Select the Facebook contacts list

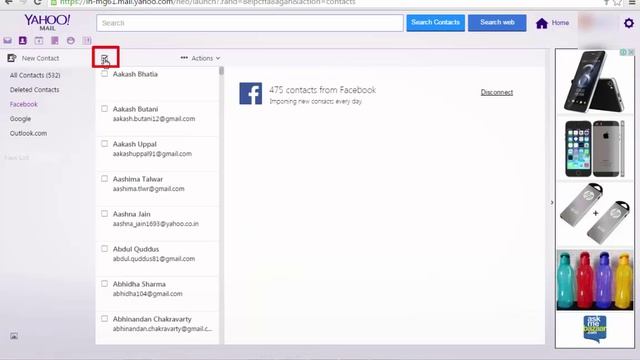[x=24, y=104]
